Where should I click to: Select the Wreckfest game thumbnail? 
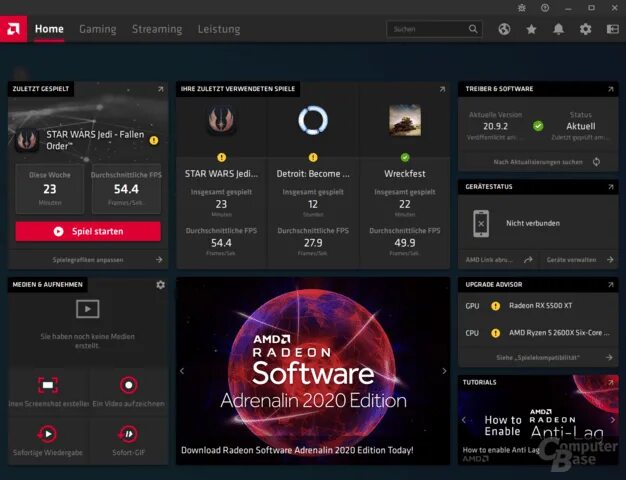(405, 120)
